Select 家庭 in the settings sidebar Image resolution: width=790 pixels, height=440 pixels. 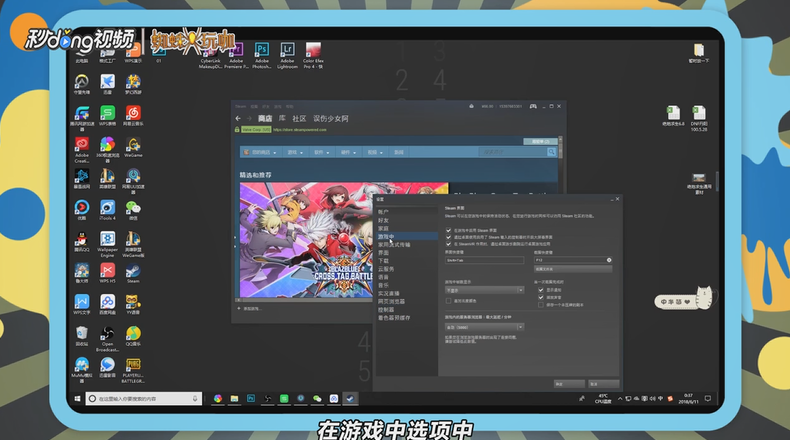(x=383, y=228)
